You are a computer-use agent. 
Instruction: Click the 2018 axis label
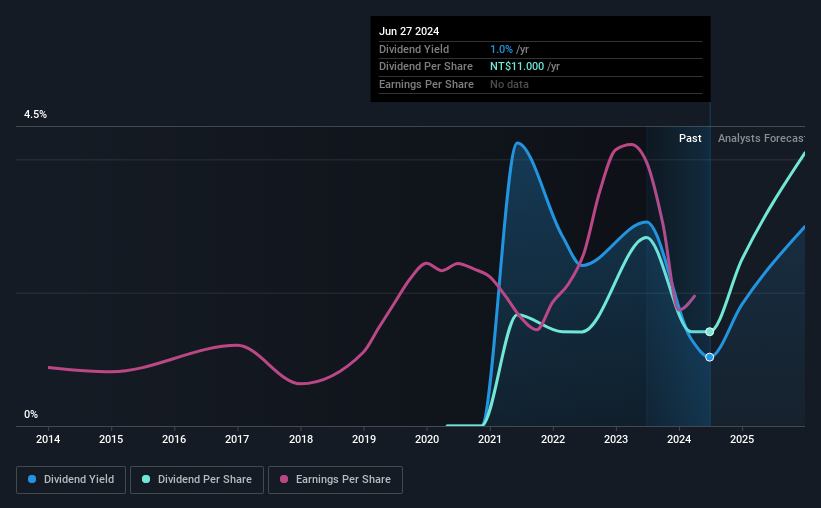301,439
